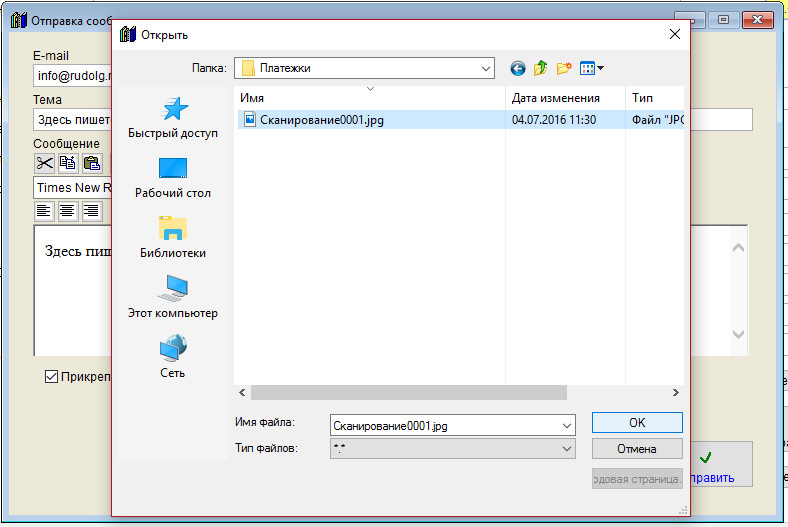Image resolution: width=788 pixels, height=527 pixels.
Task: Sort by Дата изменения column header
Action: pos(565,98)
